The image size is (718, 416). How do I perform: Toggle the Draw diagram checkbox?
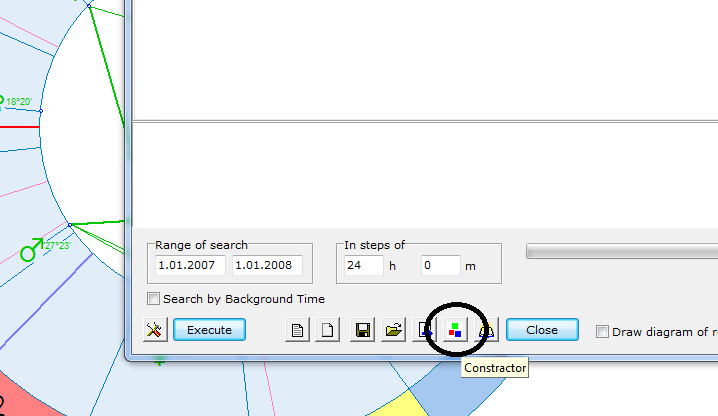click(602, 332)
